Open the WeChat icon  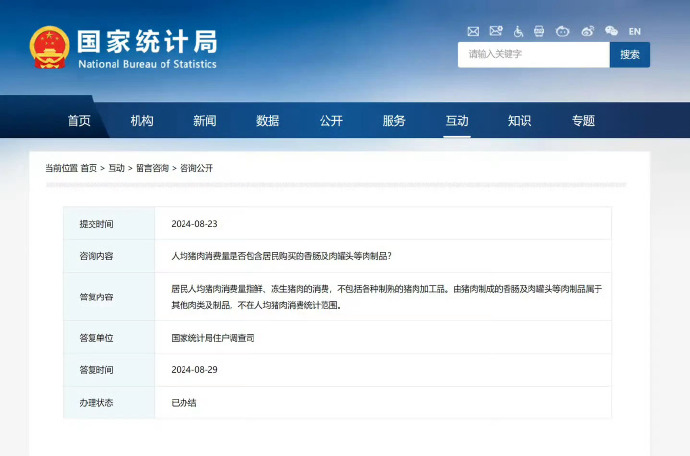click(611, 31)
